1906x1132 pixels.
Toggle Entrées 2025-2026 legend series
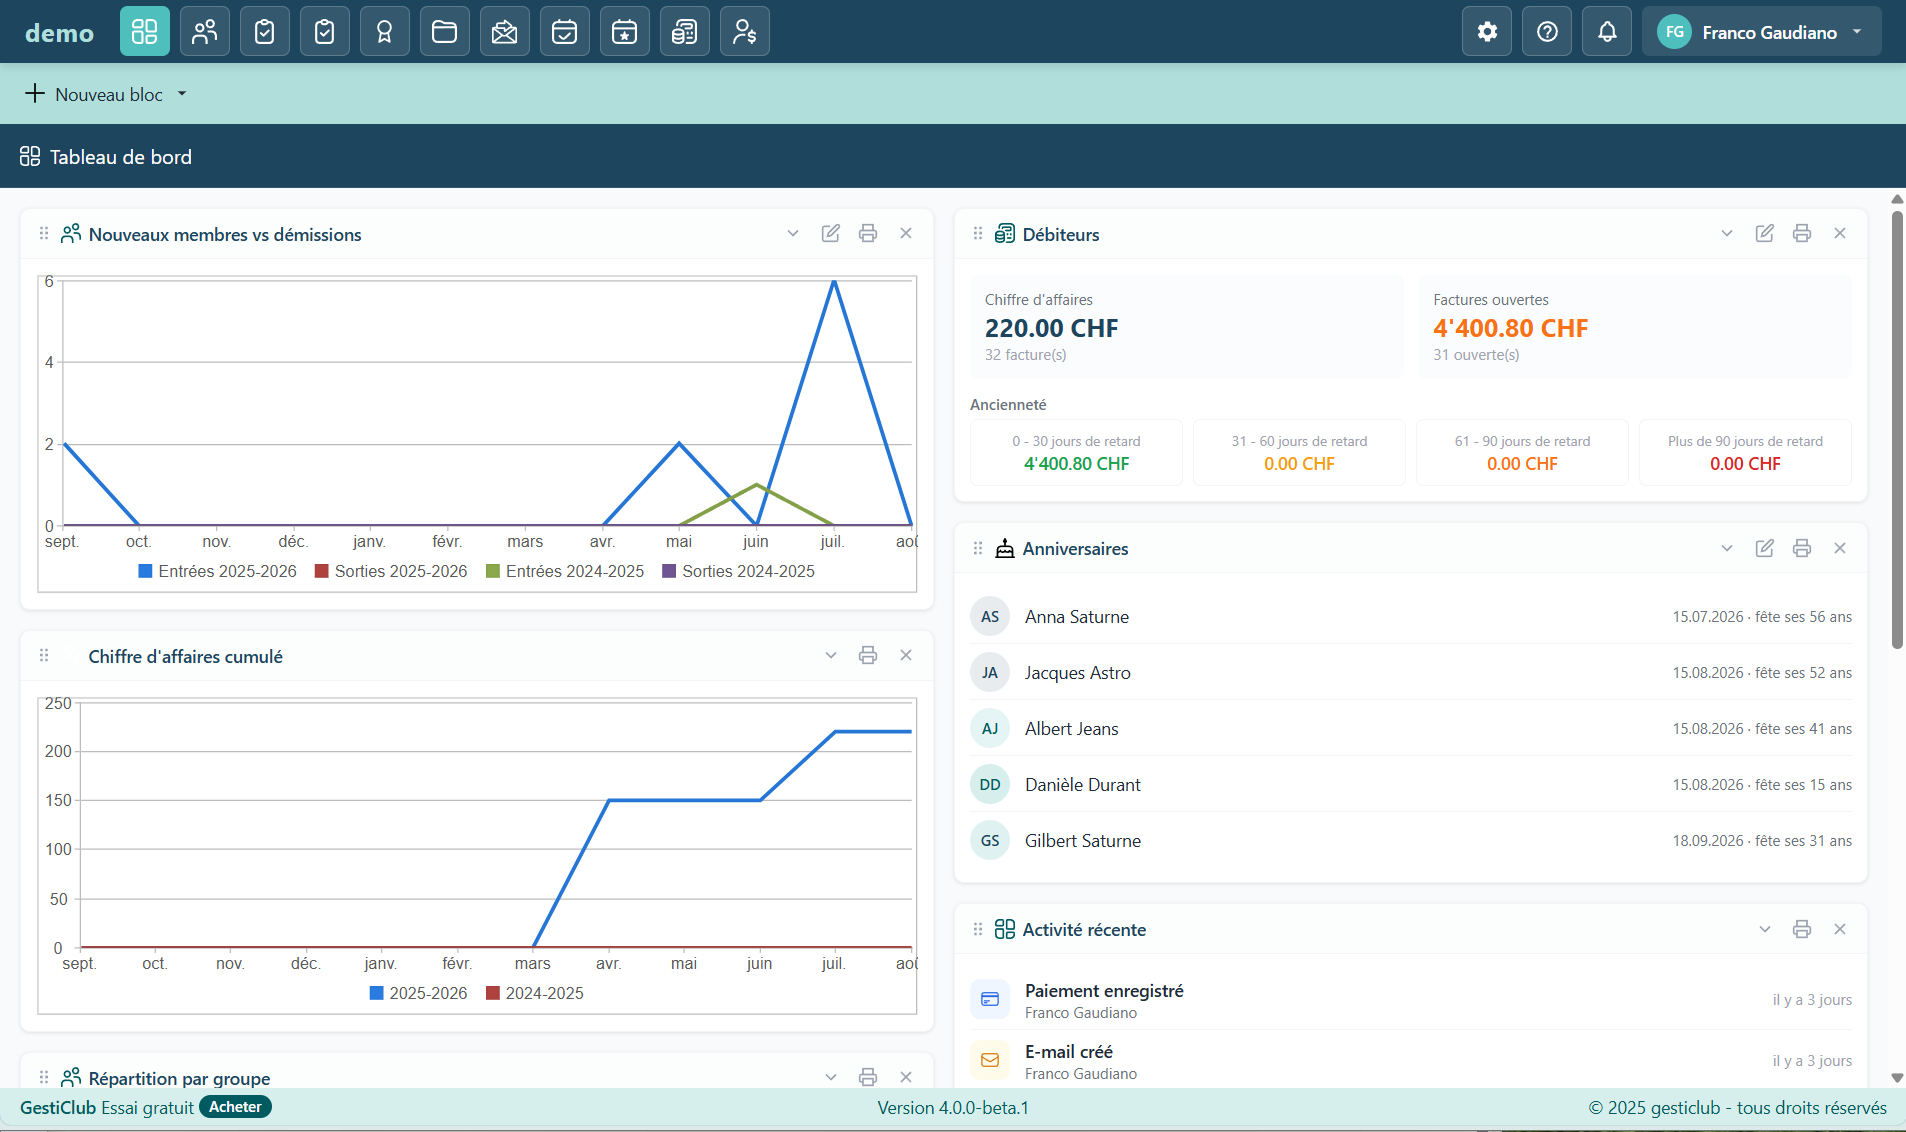pyautogui.click(x=217, y=571)
